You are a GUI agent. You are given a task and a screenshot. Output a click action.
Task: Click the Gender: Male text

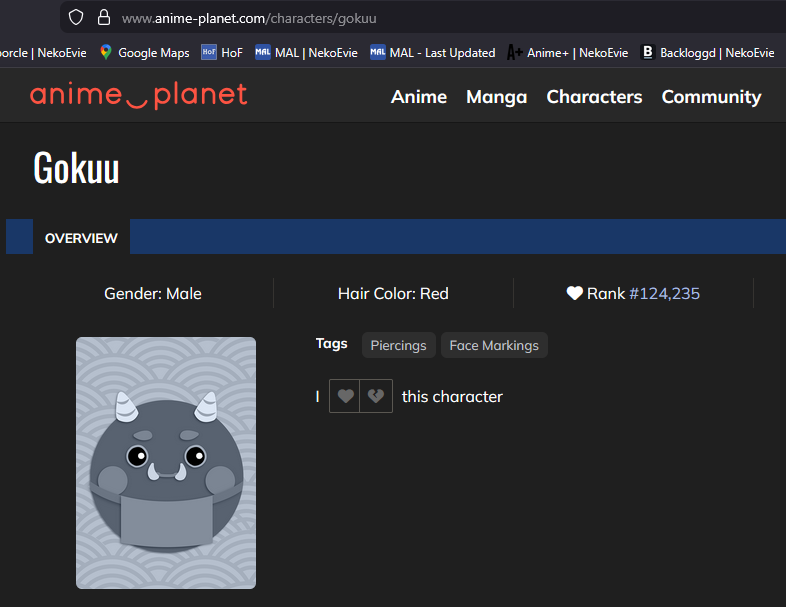[x=153, y=293]
